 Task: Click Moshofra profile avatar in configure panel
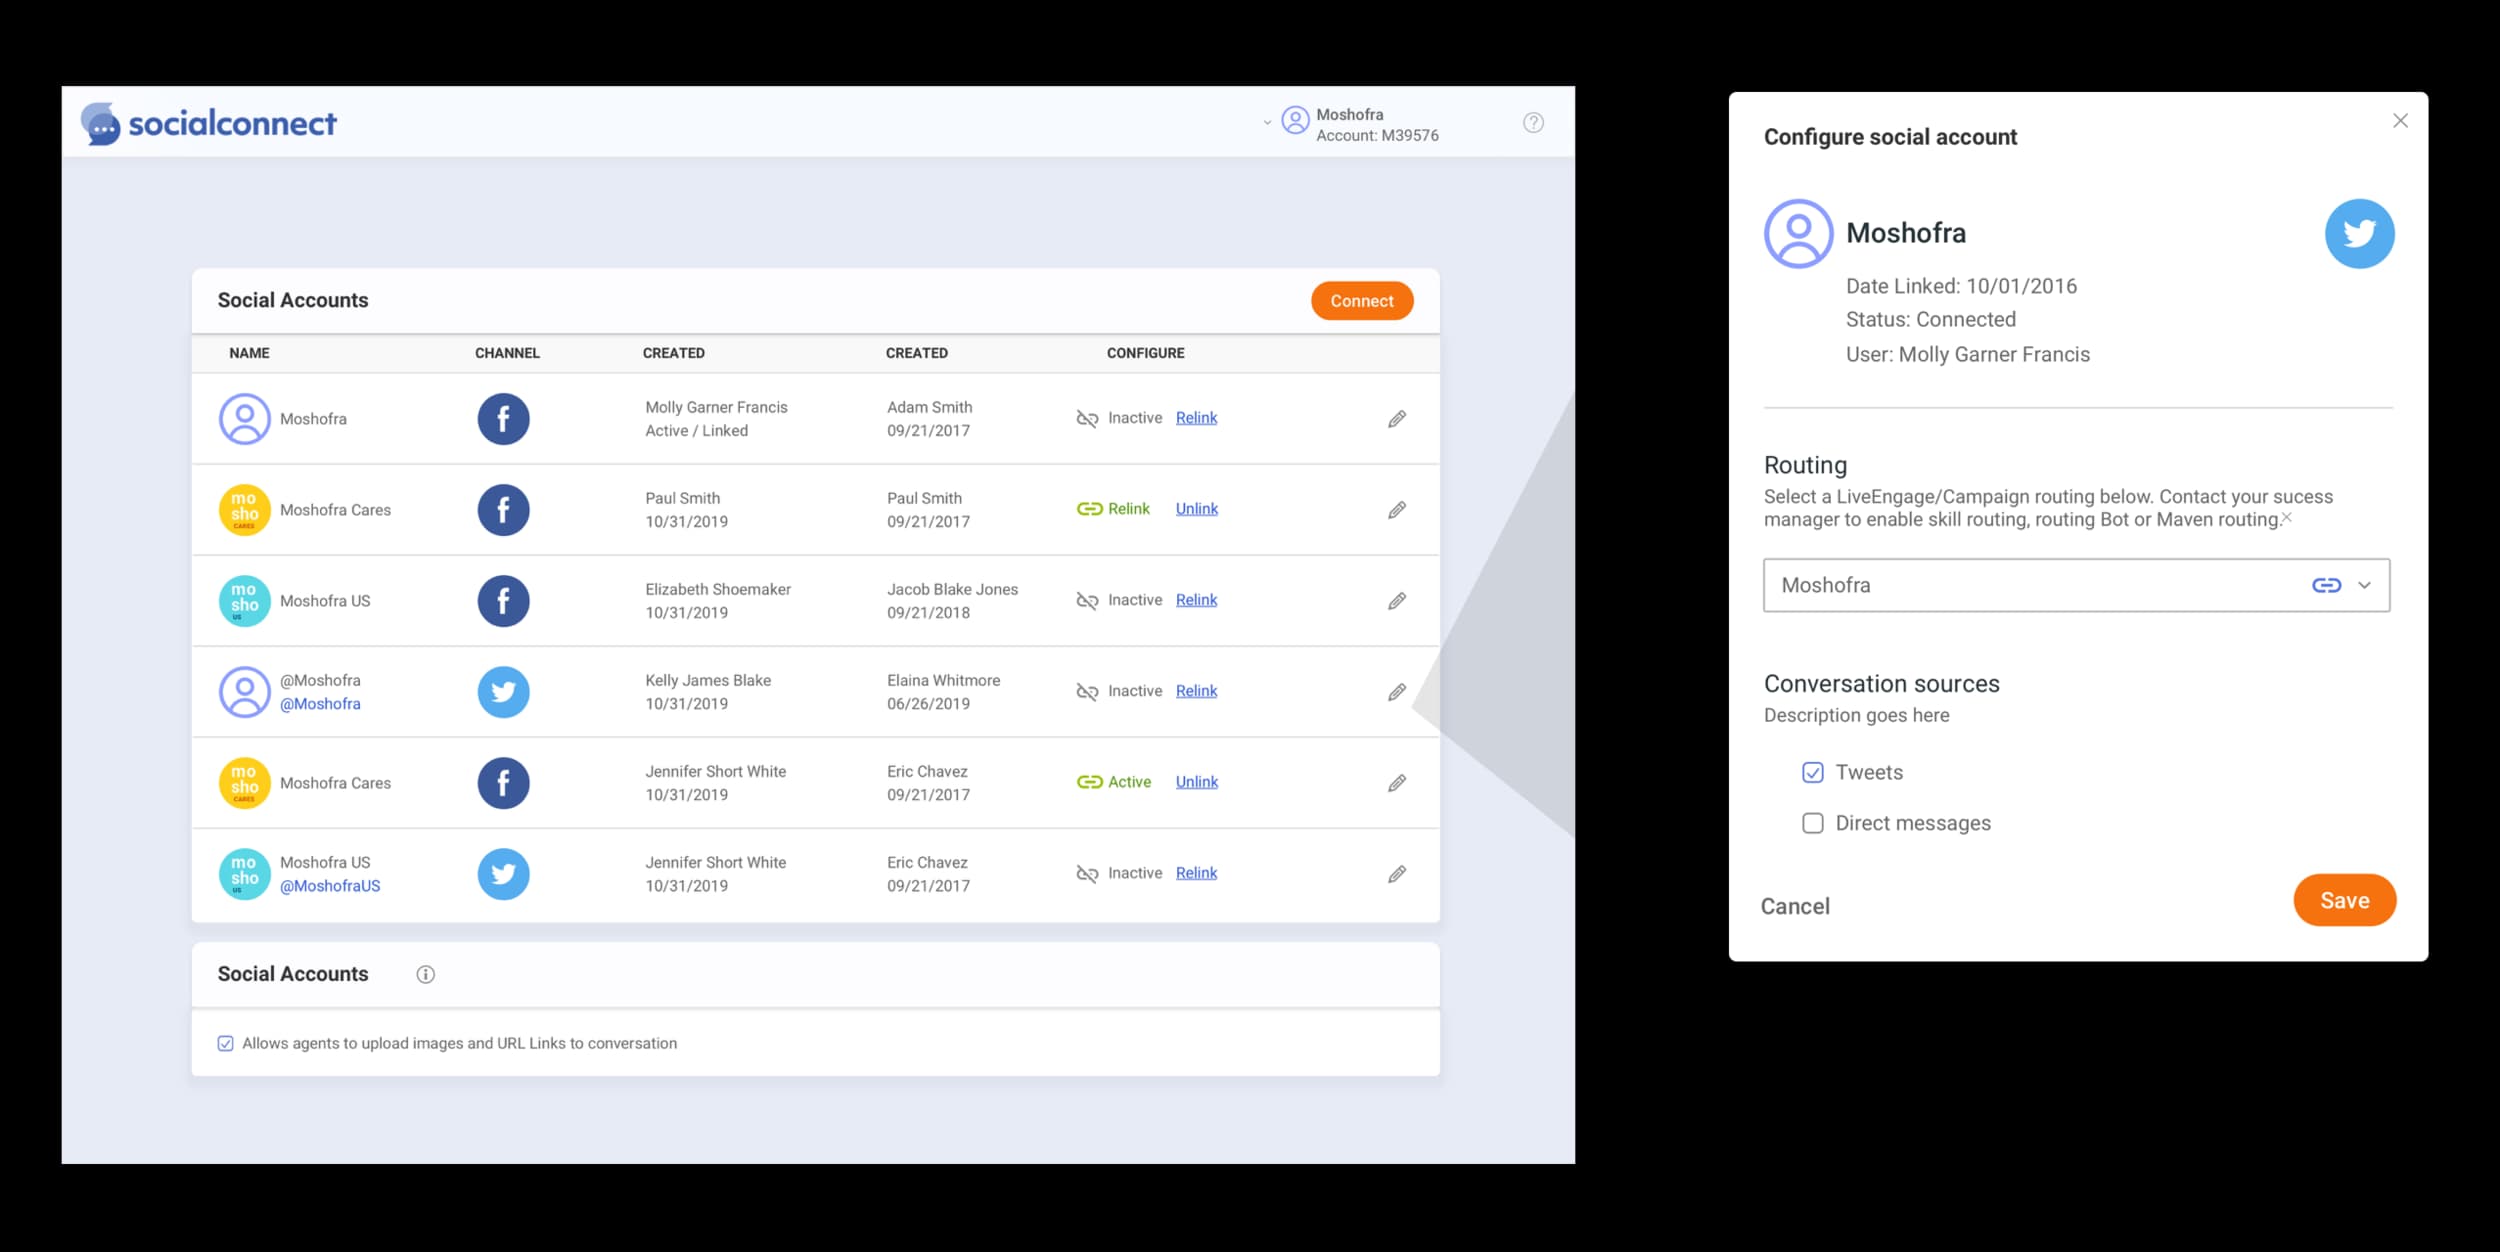(x=1798, y=234)
